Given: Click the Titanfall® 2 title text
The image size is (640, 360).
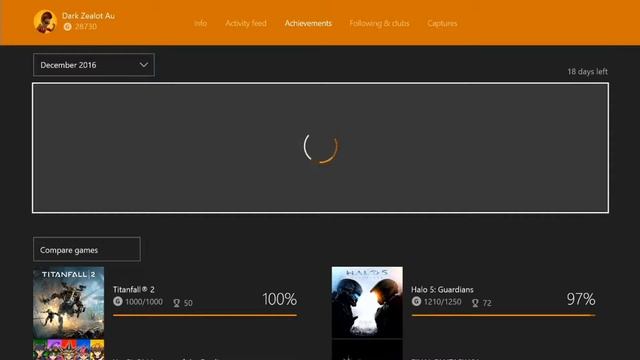Looking at the screenshot, I should (134, 289).
